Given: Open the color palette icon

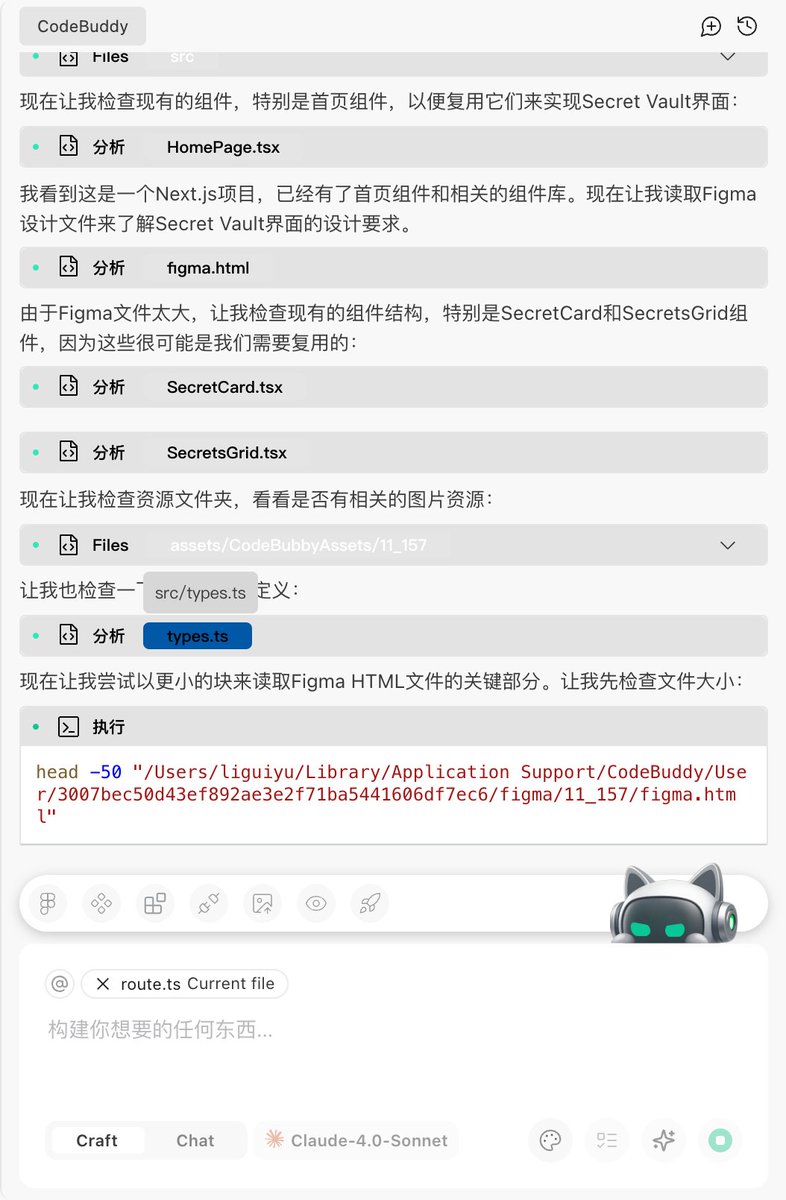Looking at the screenshot, I should (550, 1140).
